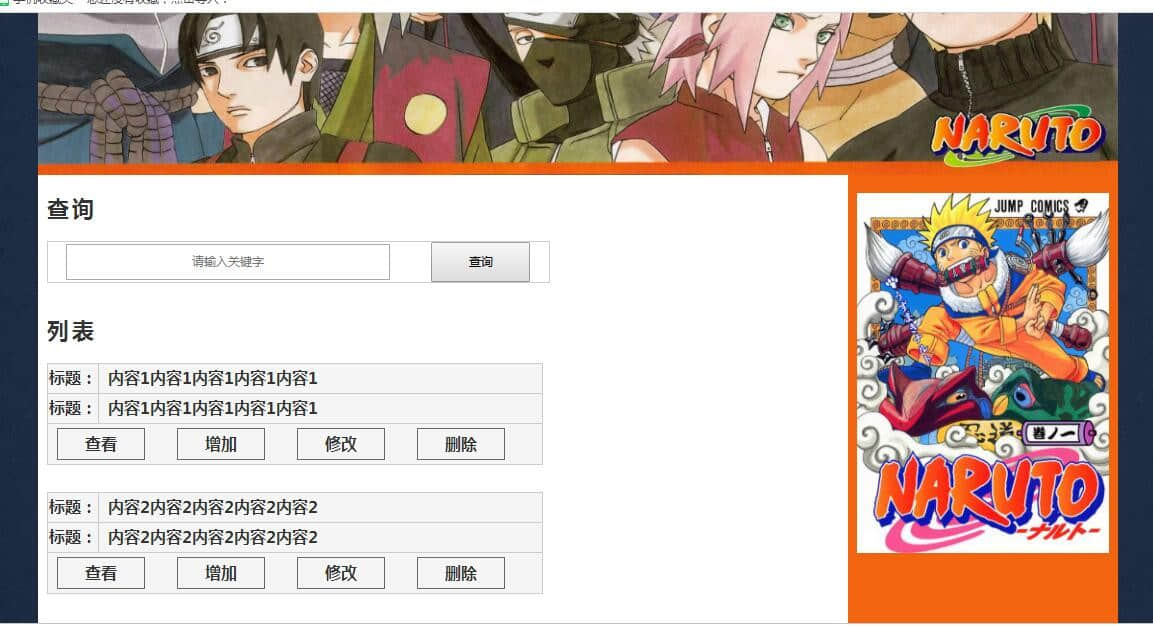The width and height of the screenshot is (1153, 626).
Task: Click the 请输入关键字 search input field
Action: coord(227,262)
